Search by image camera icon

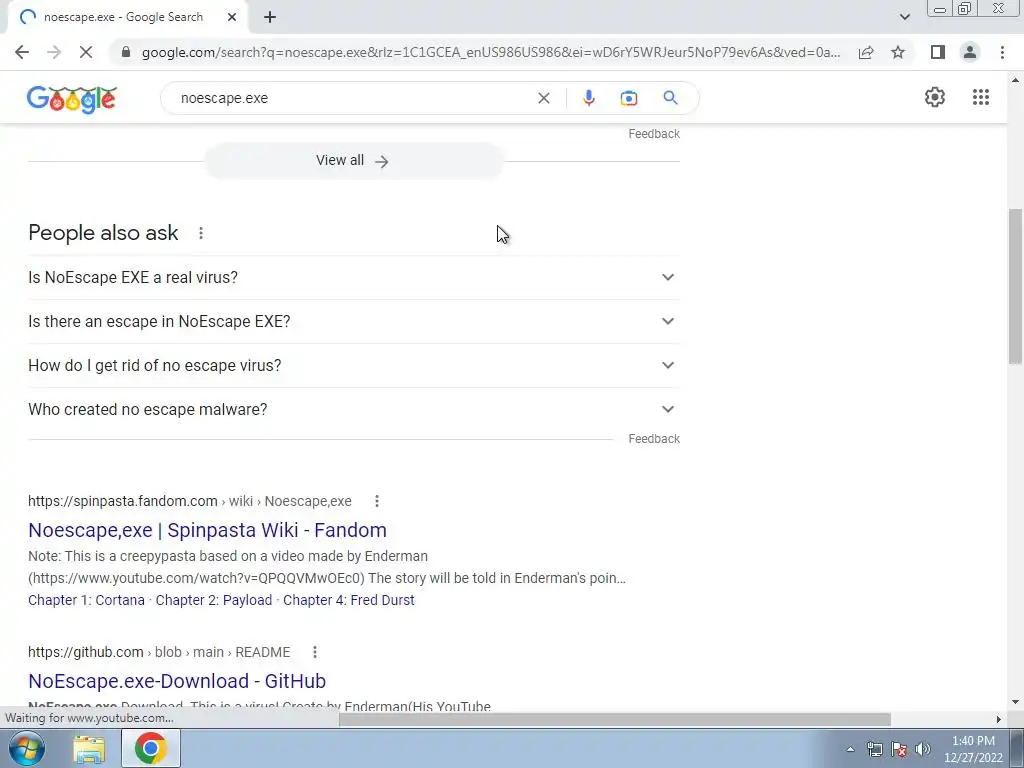point(629,98)
